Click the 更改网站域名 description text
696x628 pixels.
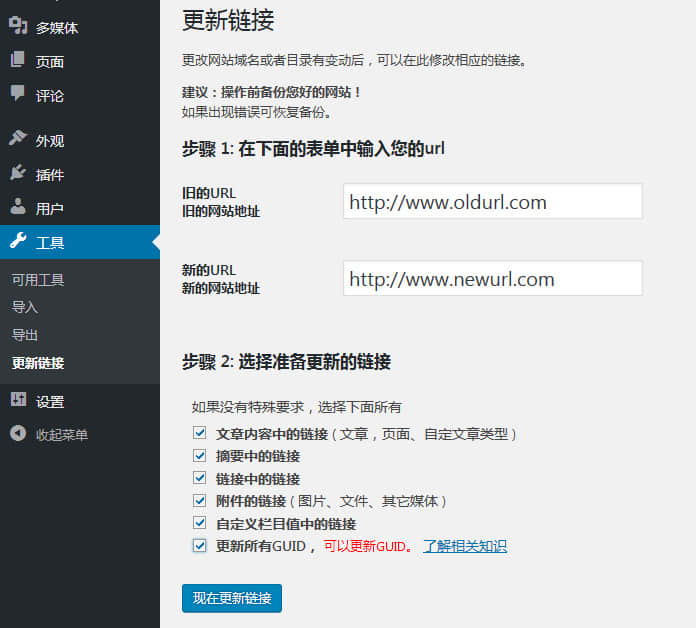(355, 60)
